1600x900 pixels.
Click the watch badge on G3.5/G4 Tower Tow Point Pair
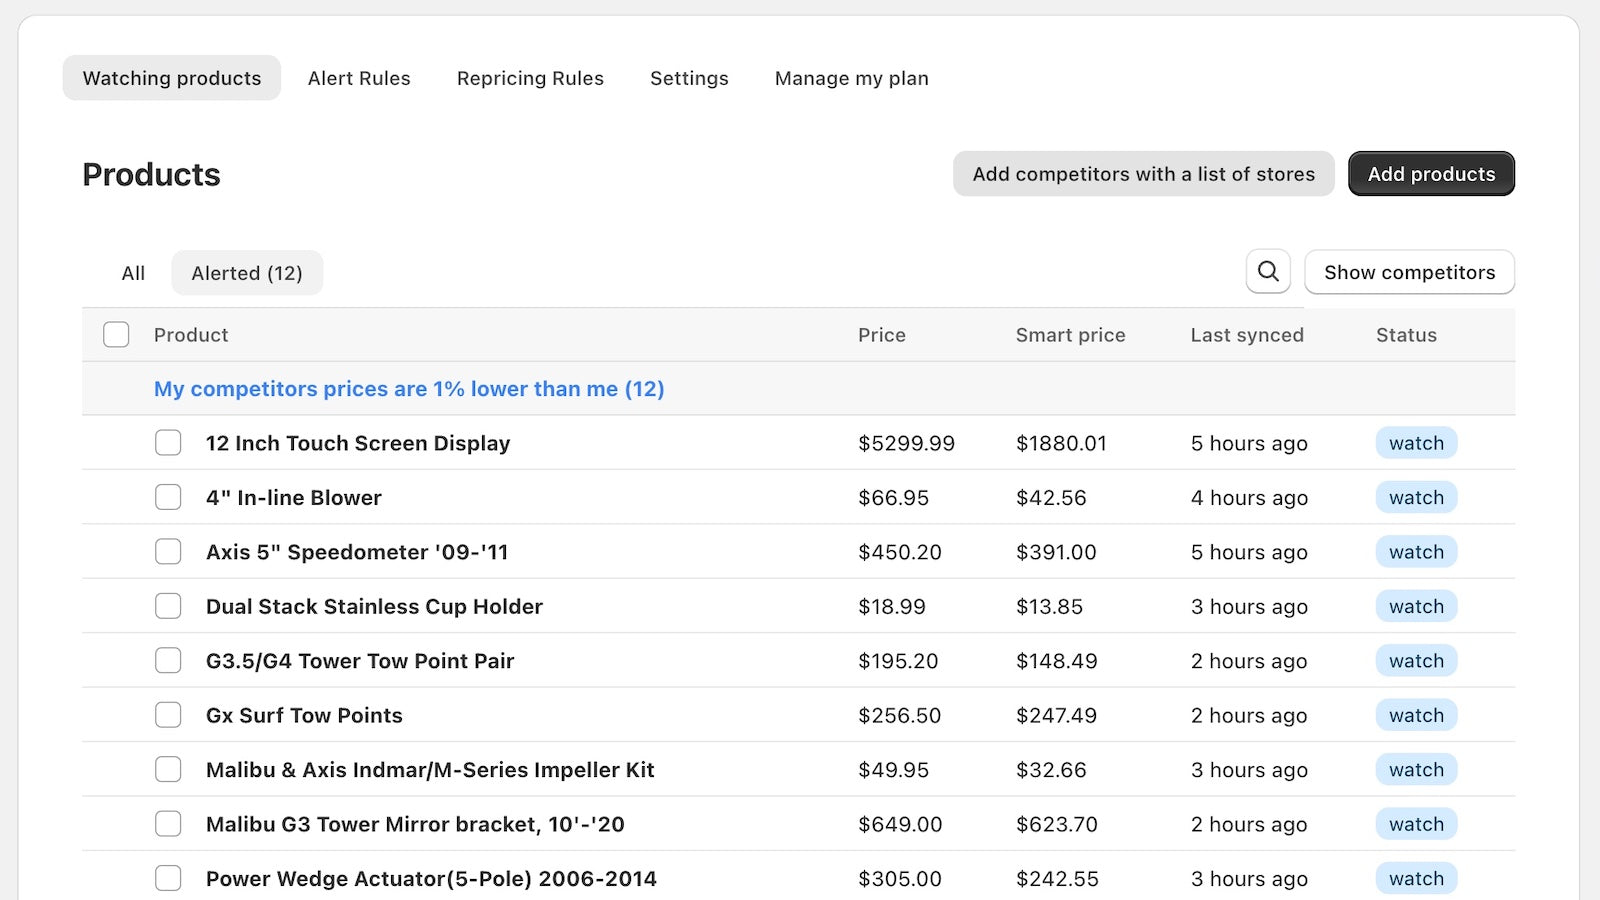coord(1415,660)
